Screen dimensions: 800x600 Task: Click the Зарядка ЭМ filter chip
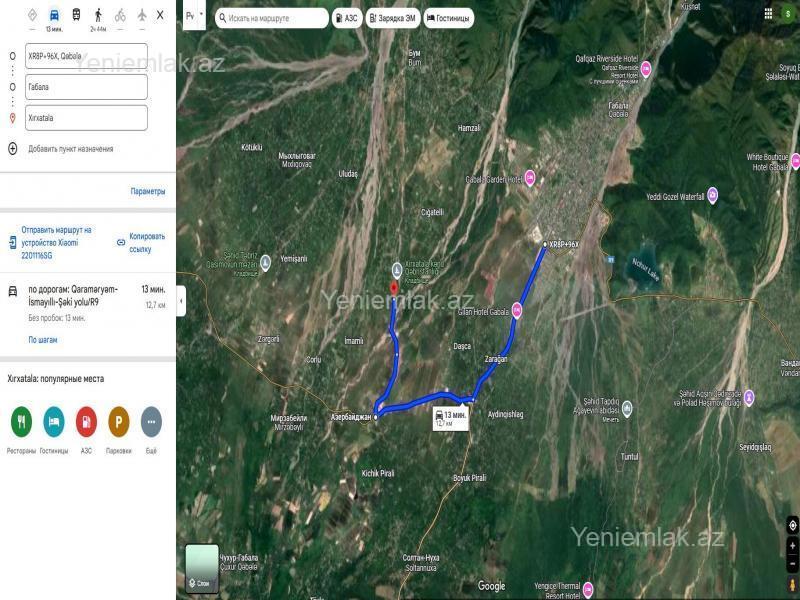pyautogui.click(x=393, y=18)
